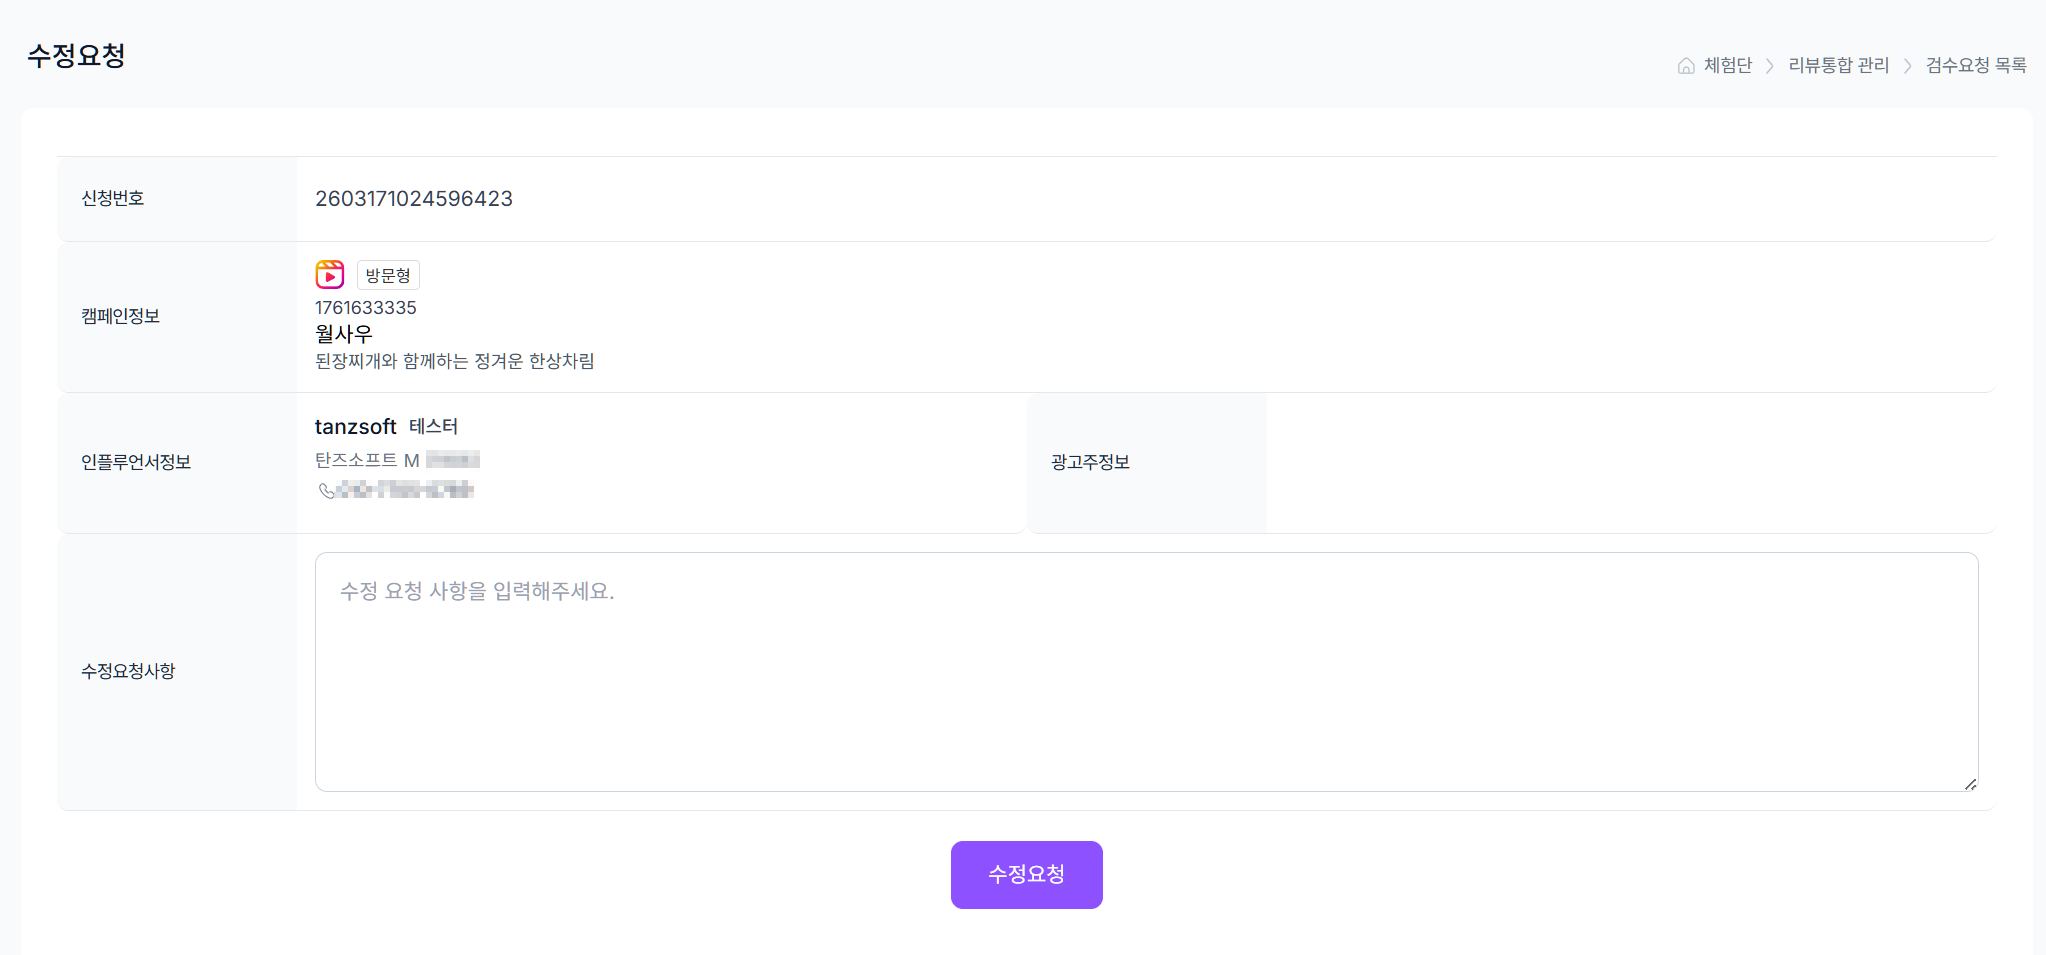
Task: Go to 리뷰통합 관리 in the breadcrumb
Action: coord(1838,66)
